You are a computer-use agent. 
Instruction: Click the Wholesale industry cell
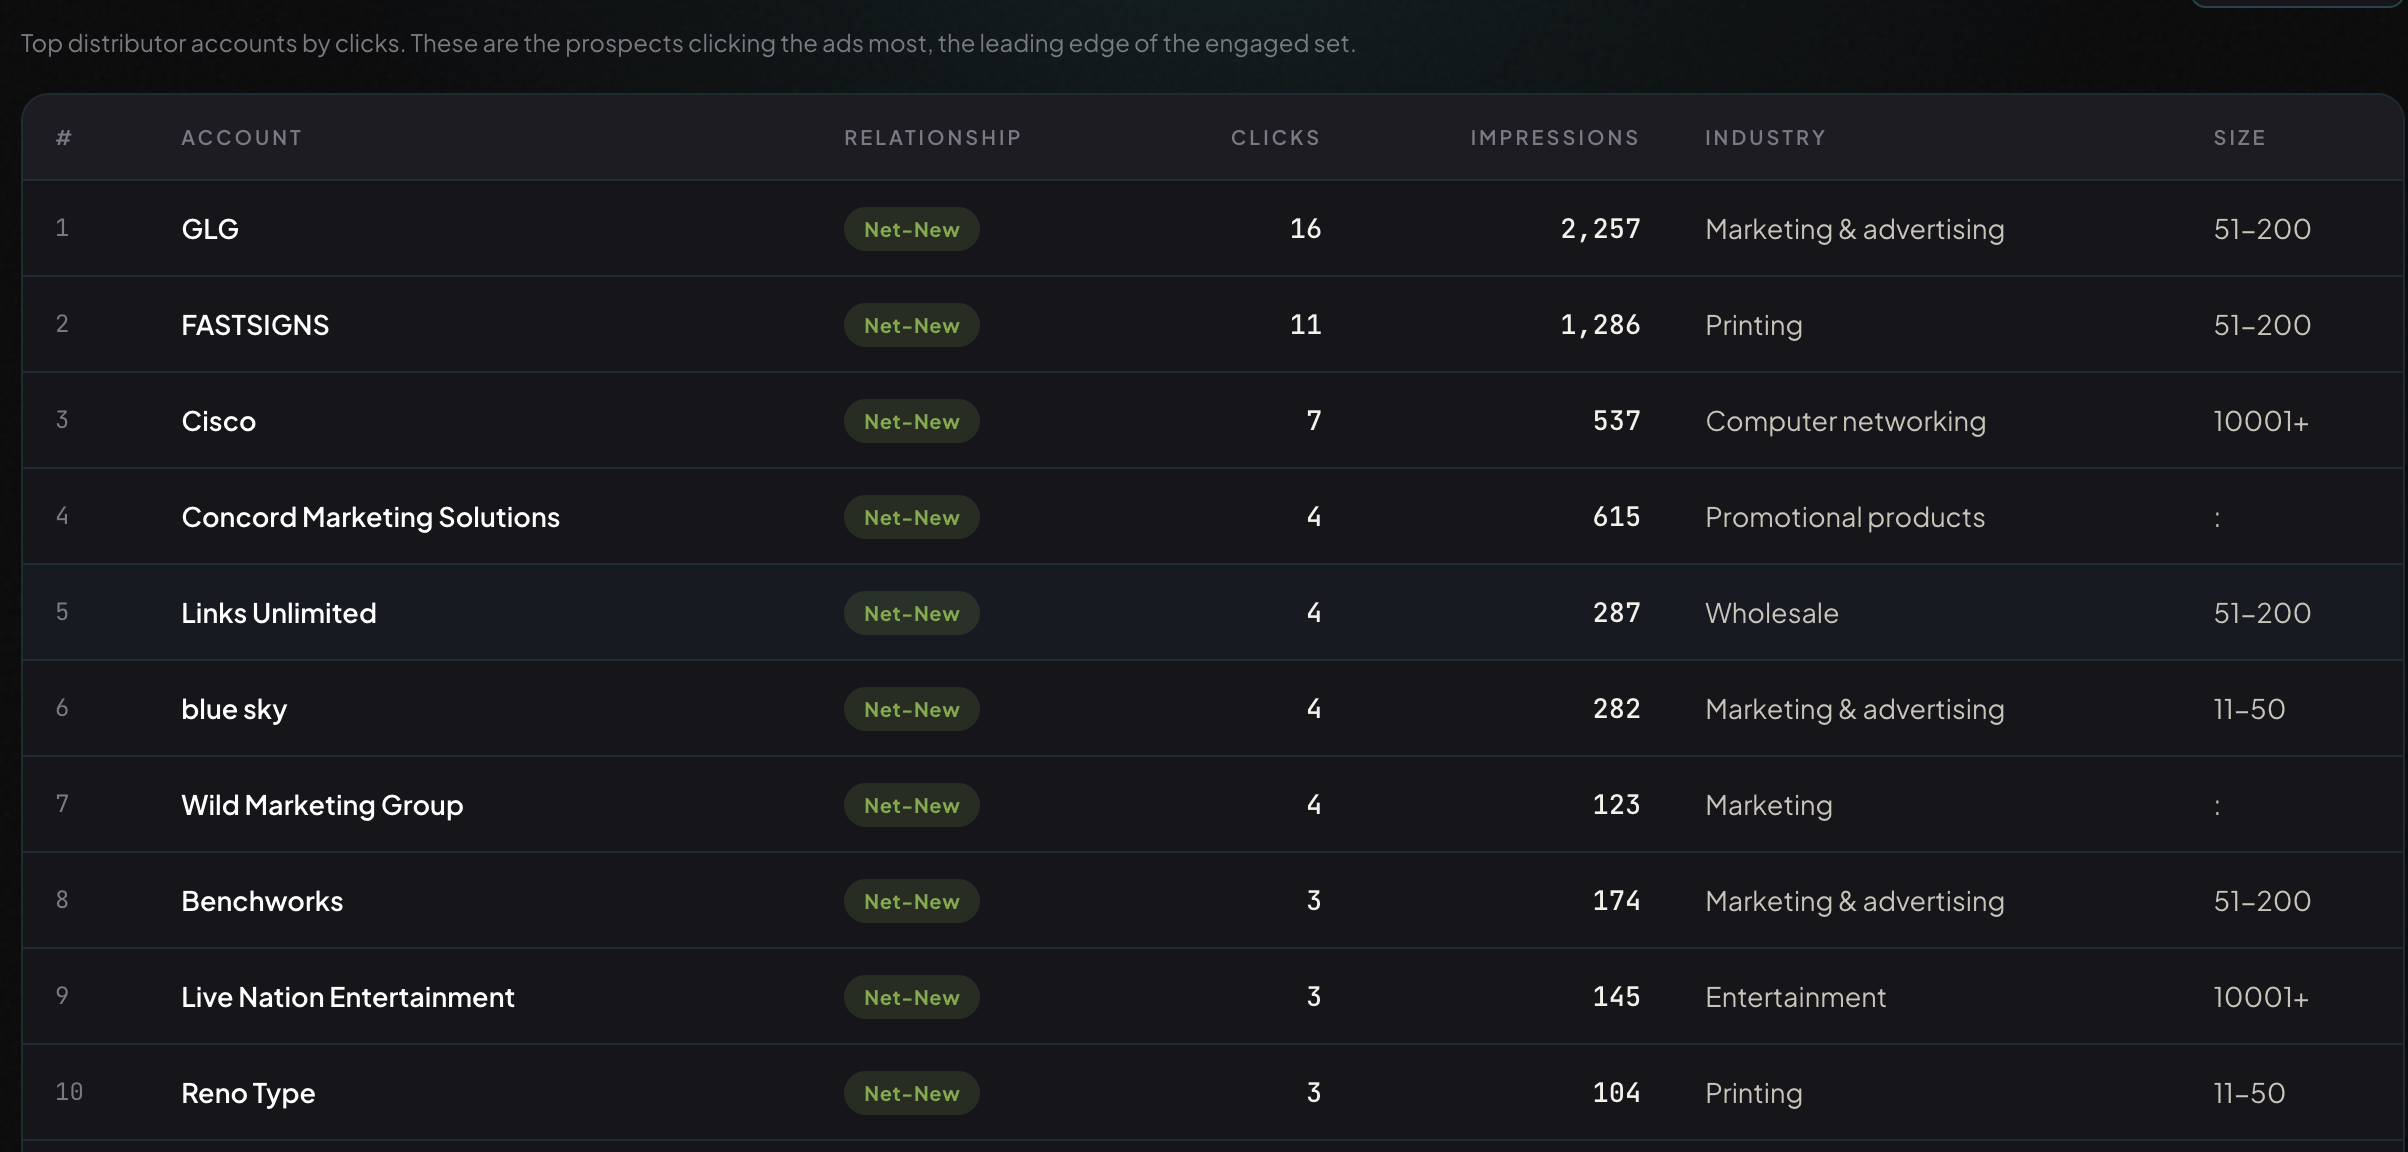(1771, 613)
